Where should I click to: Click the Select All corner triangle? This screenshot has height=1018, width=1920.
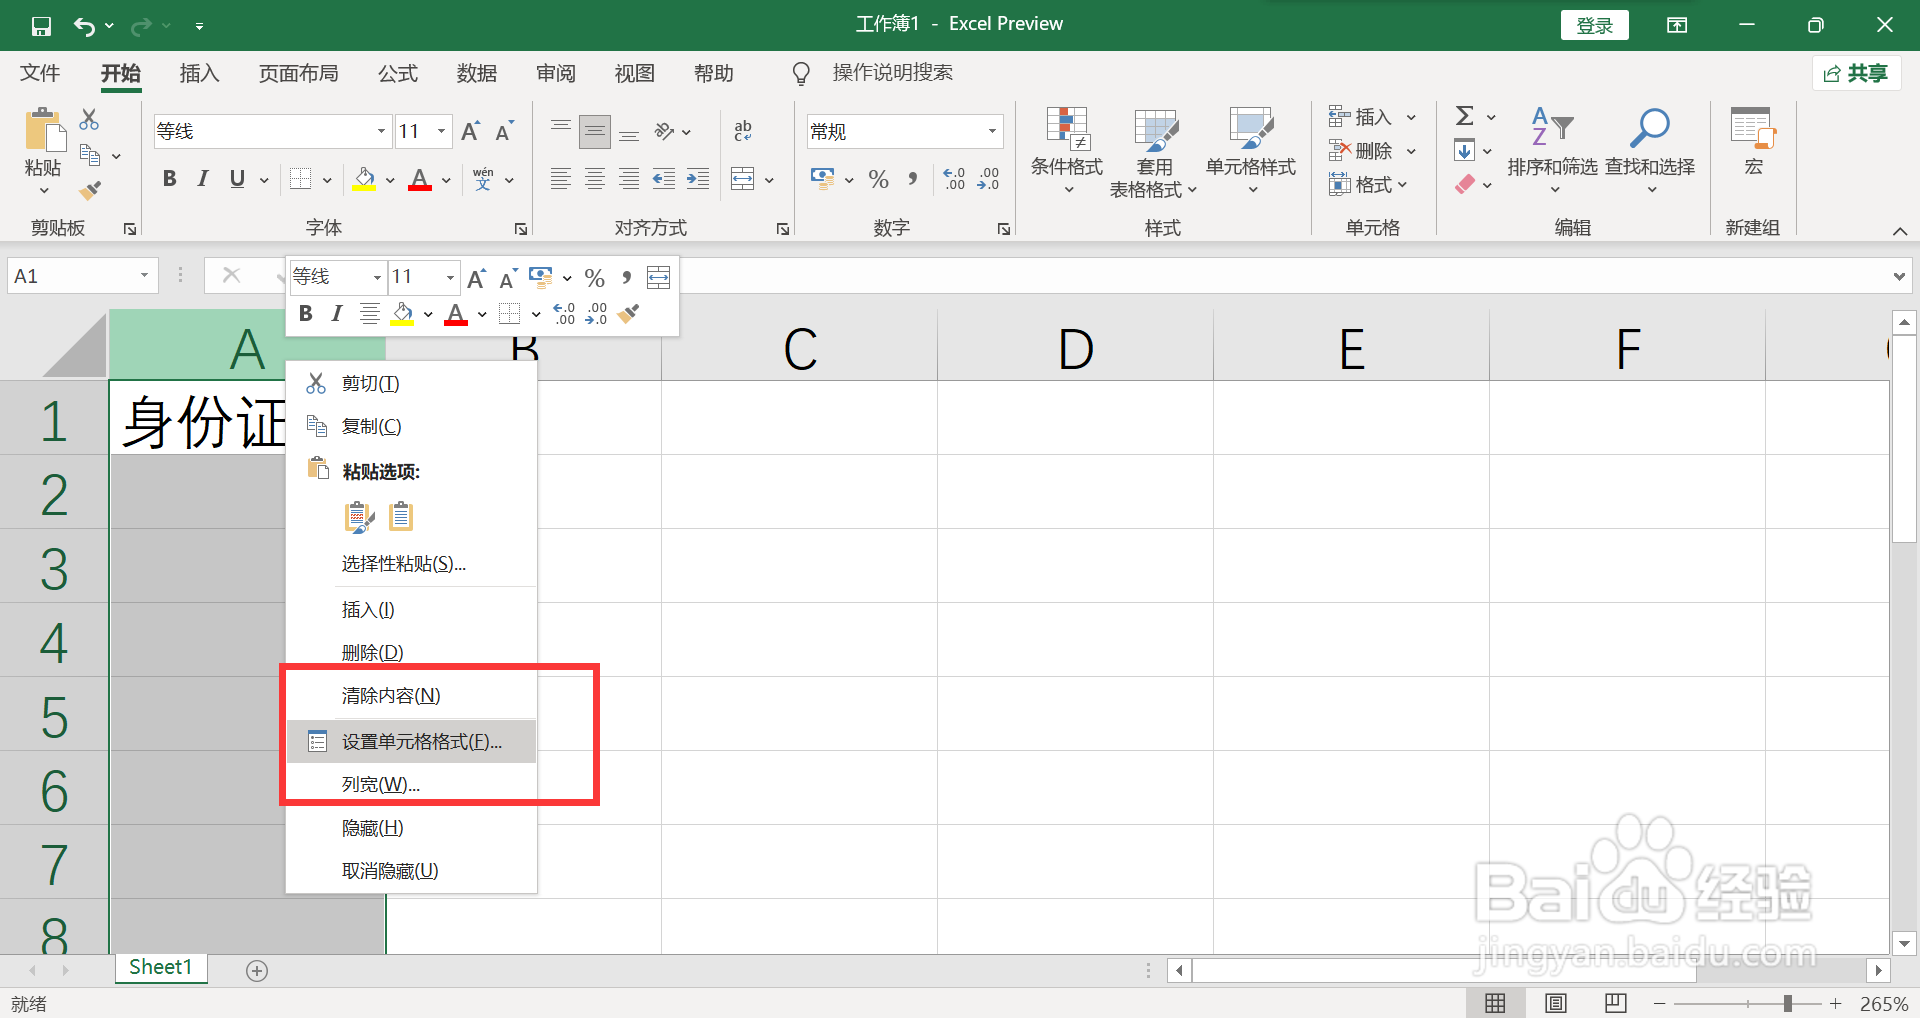(x=76, y=344)
